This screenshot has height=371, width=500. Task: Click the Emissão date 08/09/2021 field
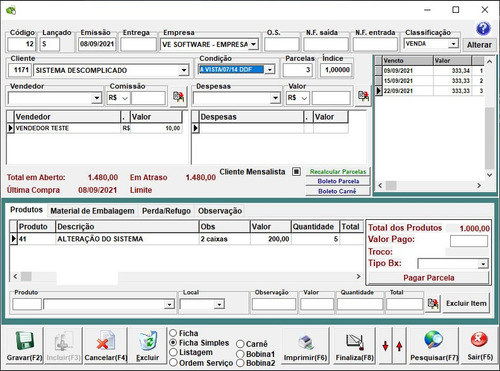pyautogui.click(x=97, y=44)
